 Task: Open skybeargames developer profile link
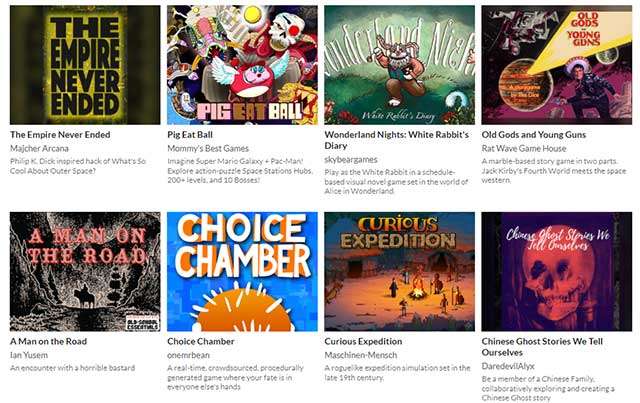click(x=351, y=160)
